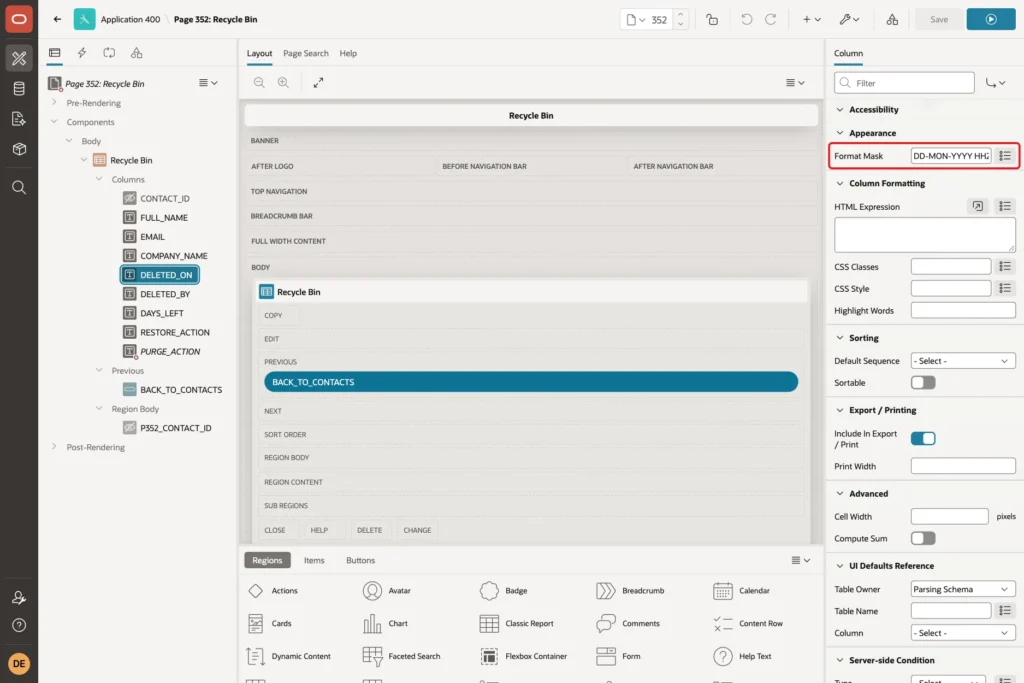Zoom out the layout view

[x=259, y=82]
